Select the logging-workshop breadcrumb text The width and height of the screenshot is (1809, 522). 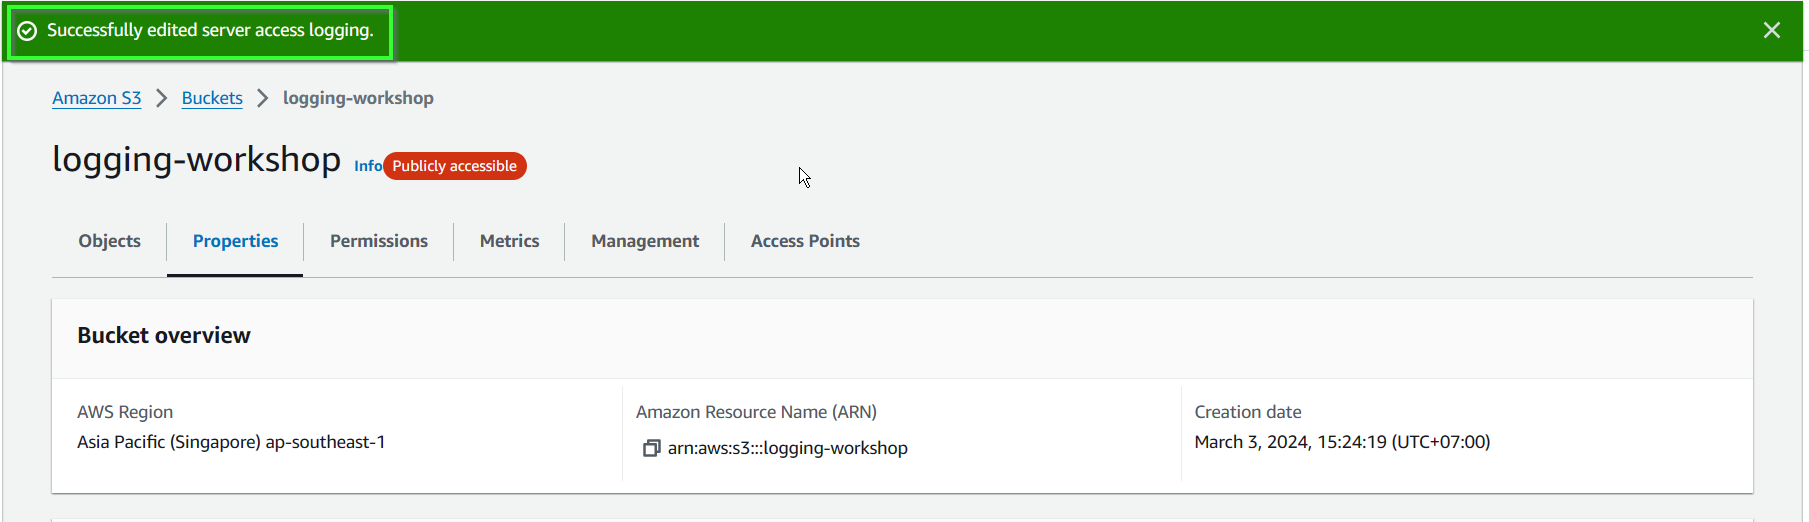(358, 98)
